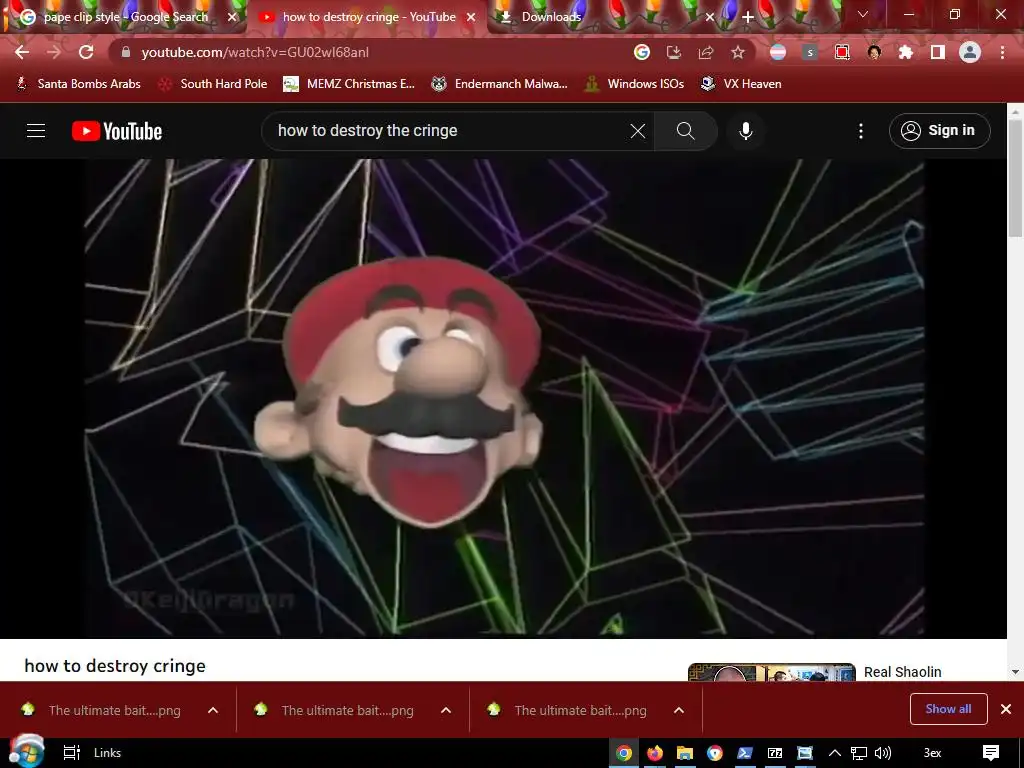
Task: Toggle the Chrome side panel
Action: 938,52
